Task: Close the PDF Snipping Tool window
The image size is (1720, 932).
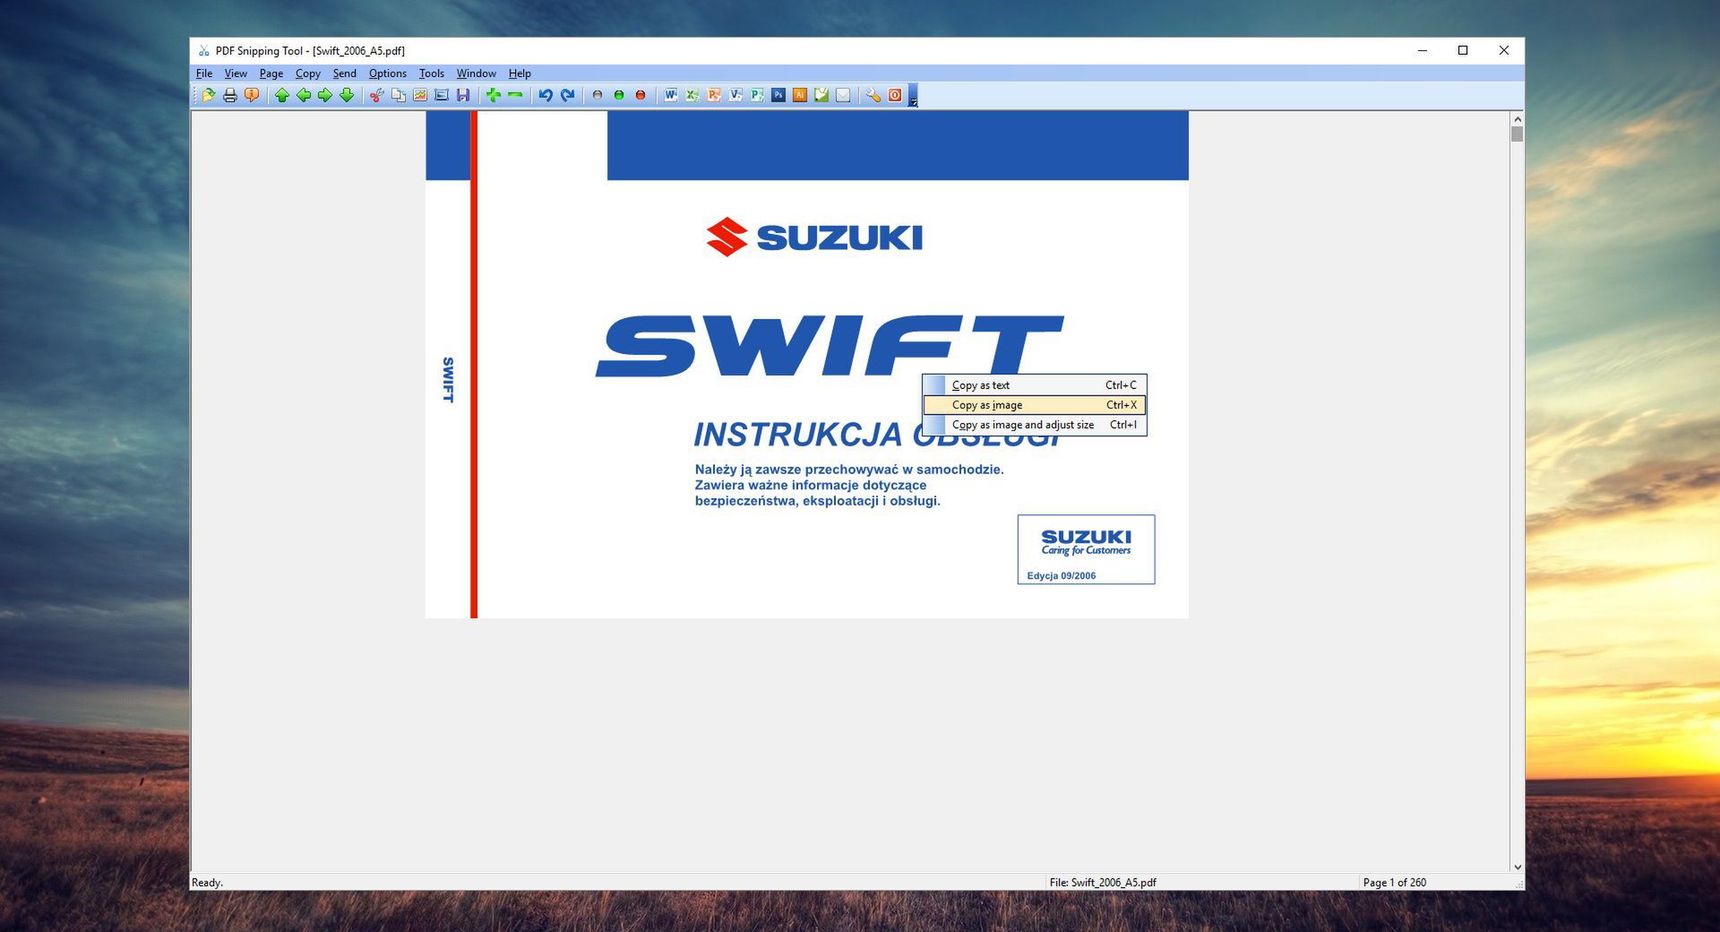Action: (x=1504, y=51)
